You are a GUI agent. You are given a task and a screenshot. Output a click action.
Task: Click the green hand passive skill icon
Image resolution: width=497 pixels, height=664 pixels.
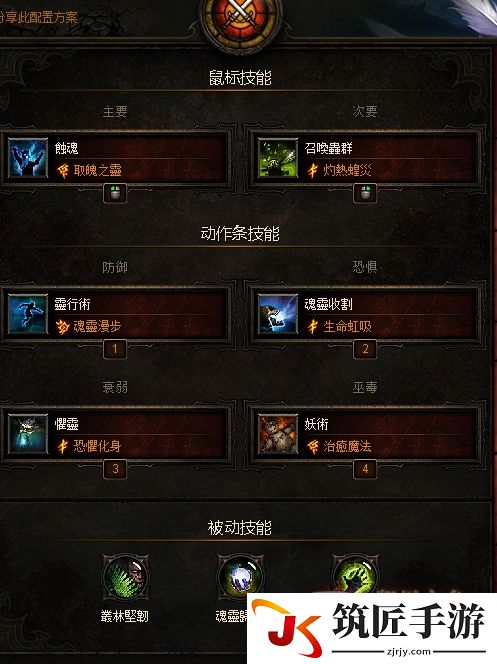click(355, 575)
